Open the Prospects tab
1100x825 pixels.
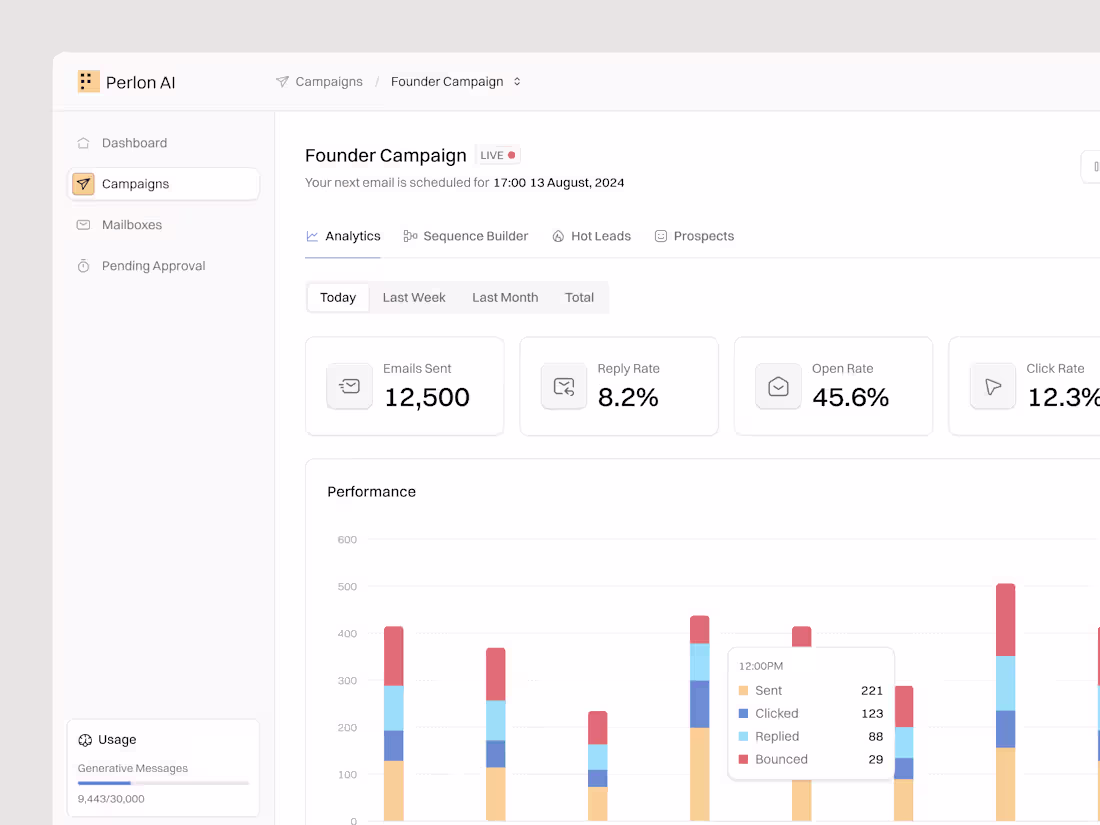(694, 236)
